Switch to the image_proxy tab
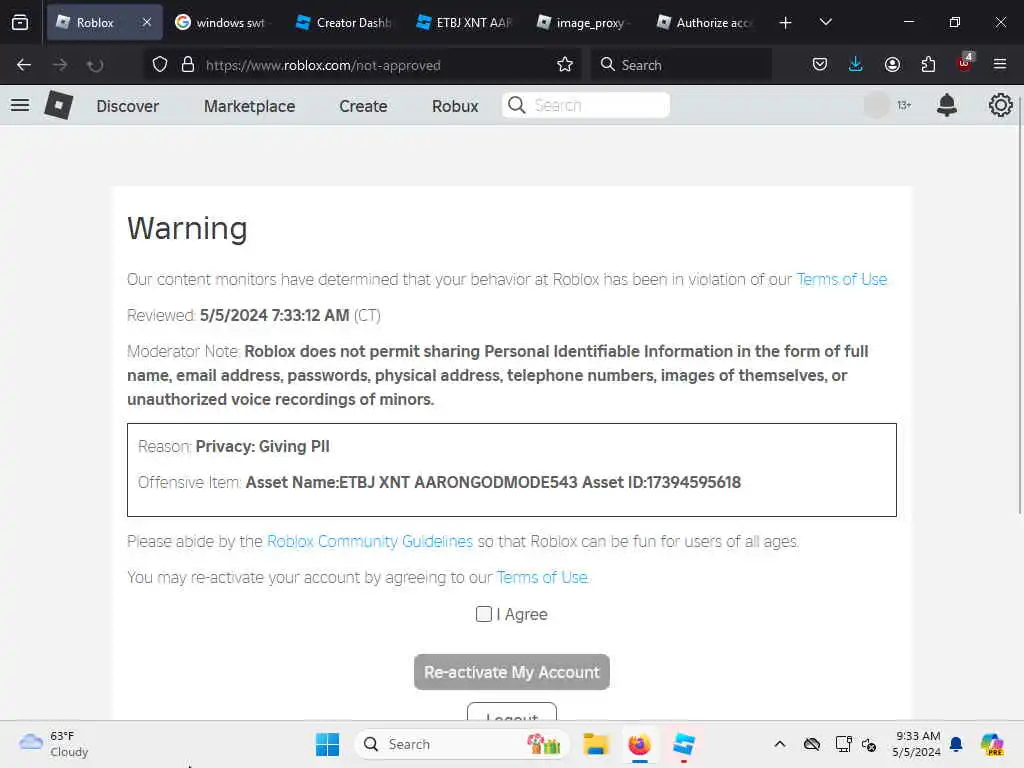Screen dimensions: 1024x768 (x=583, y=22)
